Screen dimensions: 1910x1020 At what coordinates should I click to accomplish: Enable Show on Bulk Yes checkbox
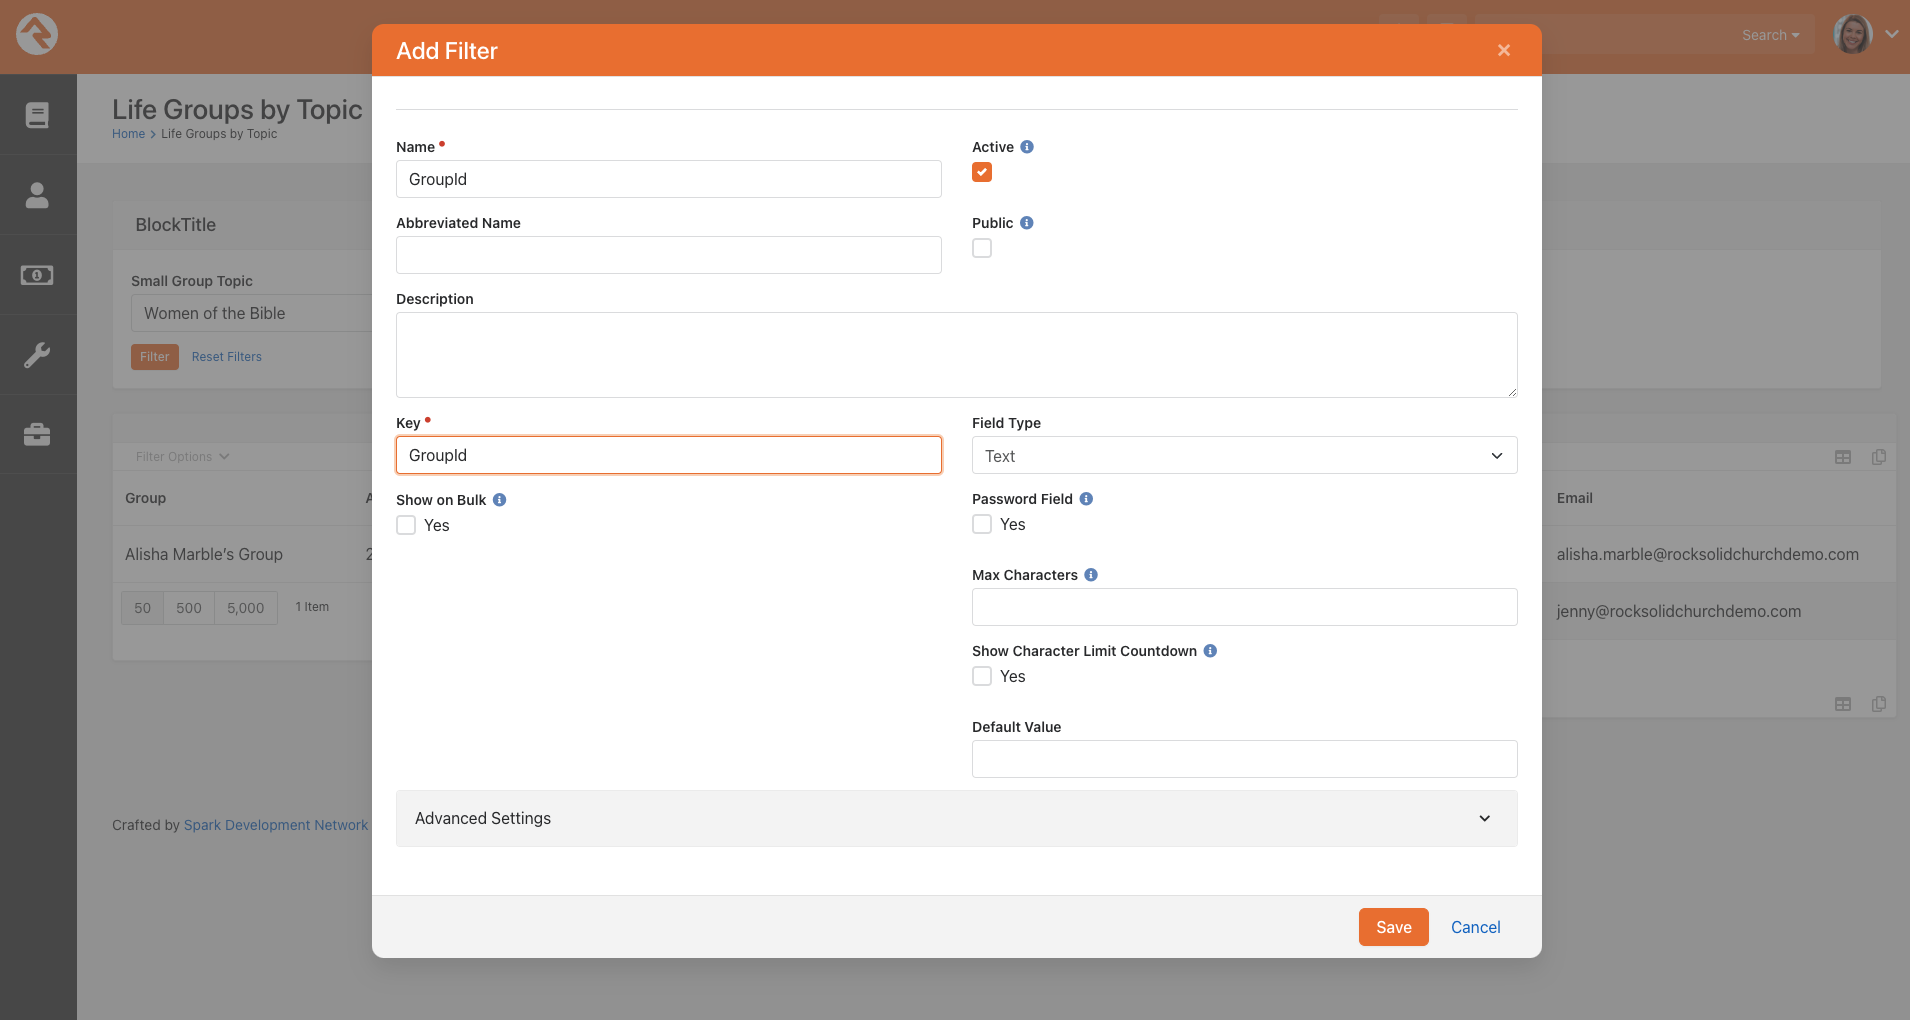[x=406, y=525]
